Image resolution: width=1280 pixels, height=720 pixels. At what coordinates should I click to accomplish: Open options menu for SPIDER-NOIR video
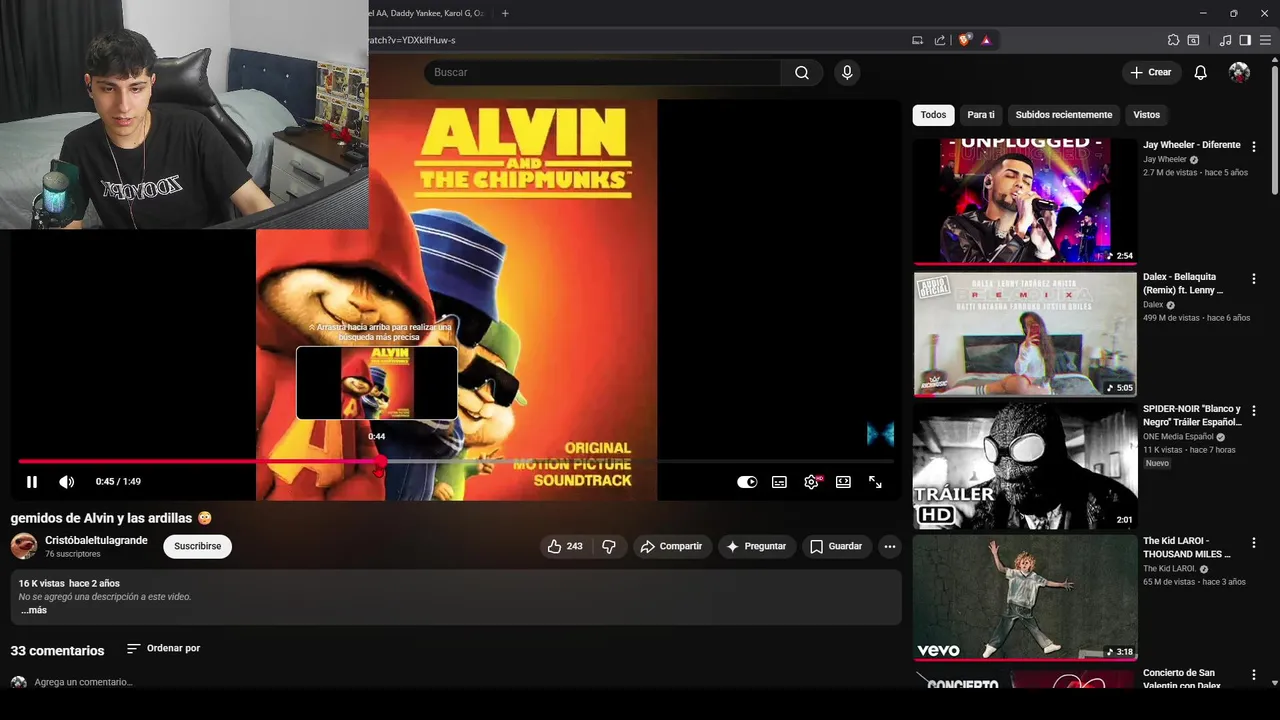point(1254,410)
